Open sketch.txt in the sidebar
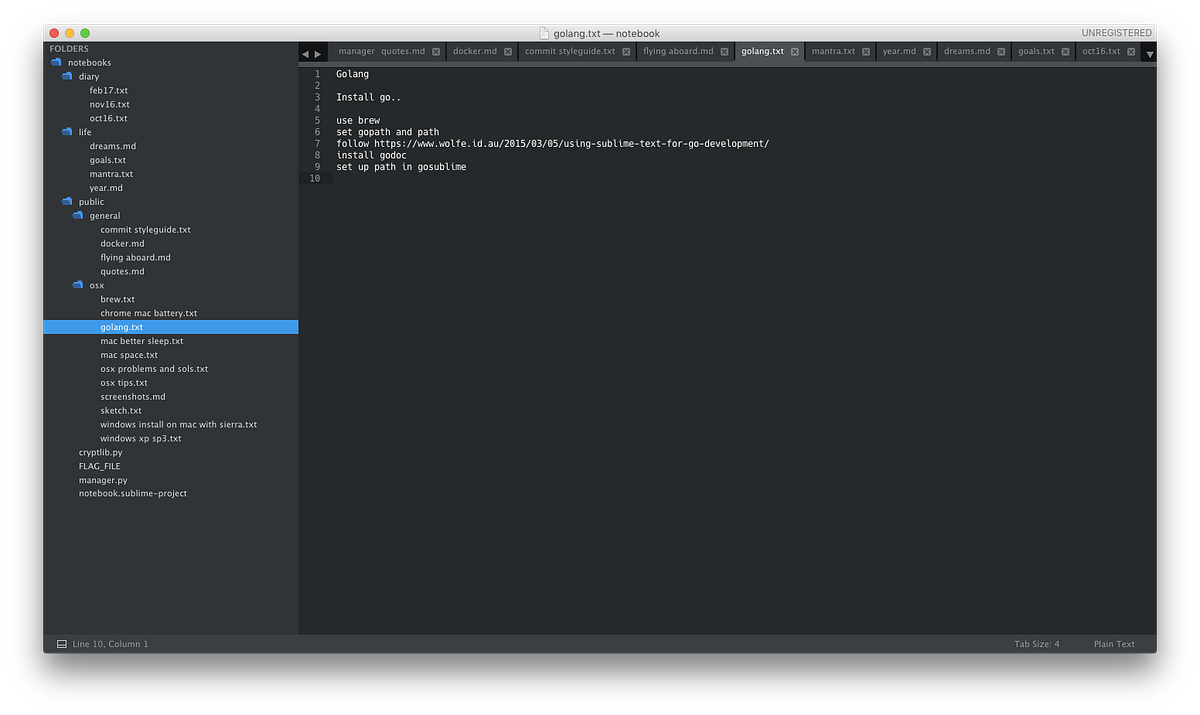The width and height of the screenshot is (1200, 715). (x=121, y=411)
